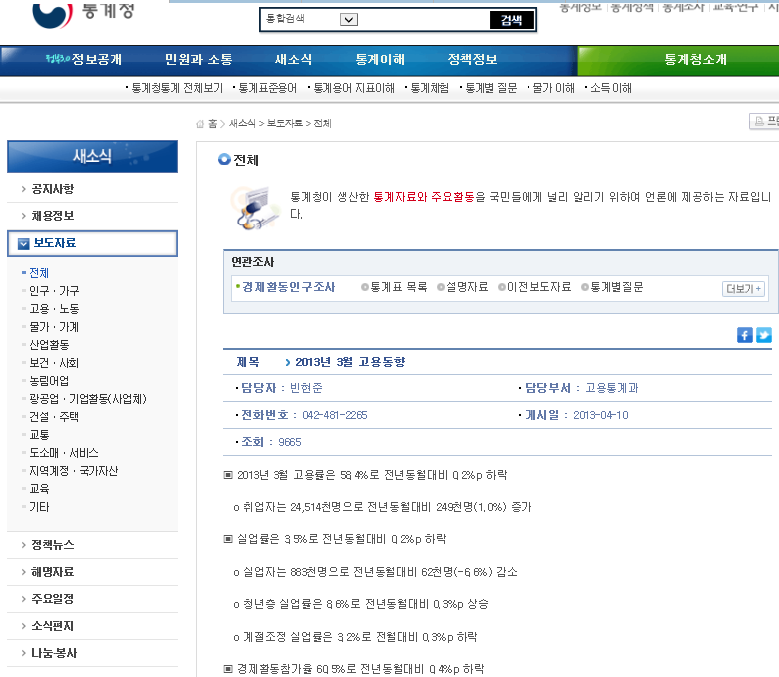Select 물가 · 가계 category in sidebar
779x677 pixels.
click(54, 327)
